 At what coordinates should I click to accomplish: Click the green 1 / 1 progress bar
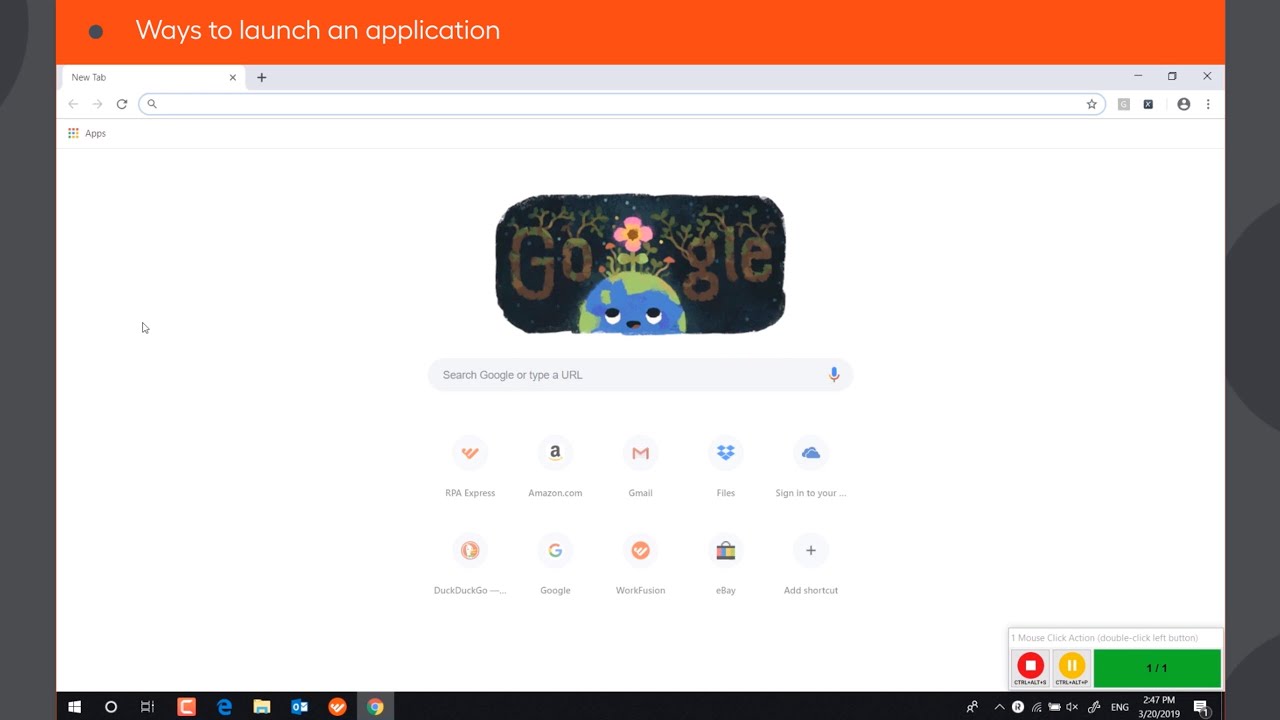[1157, 668]
